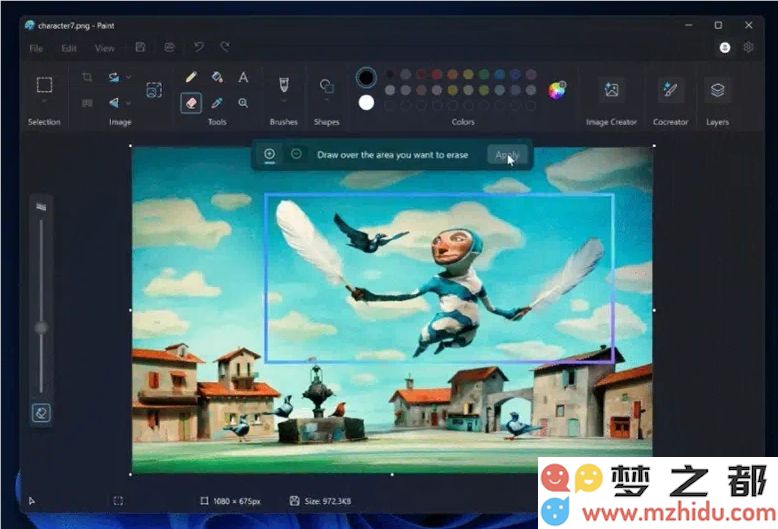Screen dimensions: 778x529
Task: Click the Remove background icon
Action: tap(154, 90)
